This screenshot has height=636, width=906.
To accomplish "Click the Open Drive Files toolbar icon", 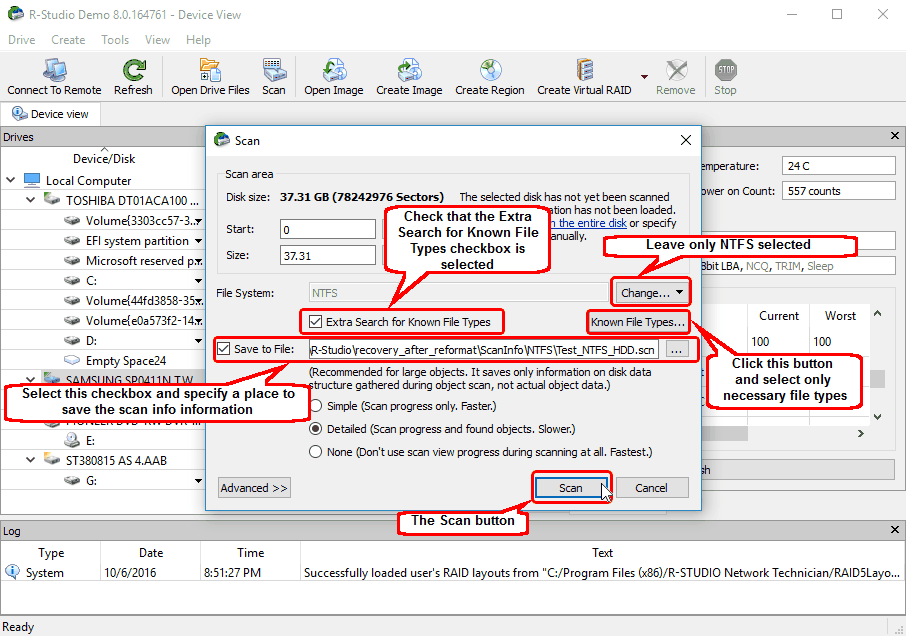I will pyautogui.click(x=210, y=70).
